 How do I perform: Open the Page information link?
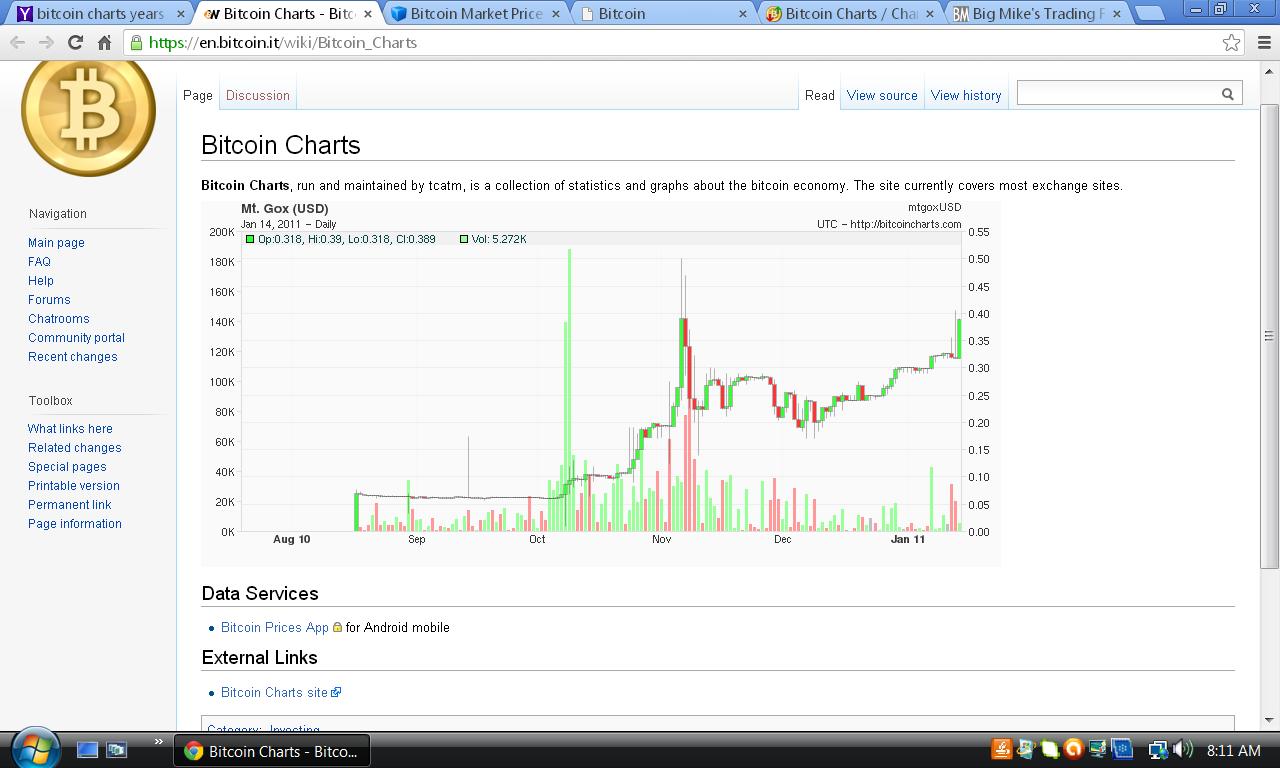(75, 524)
